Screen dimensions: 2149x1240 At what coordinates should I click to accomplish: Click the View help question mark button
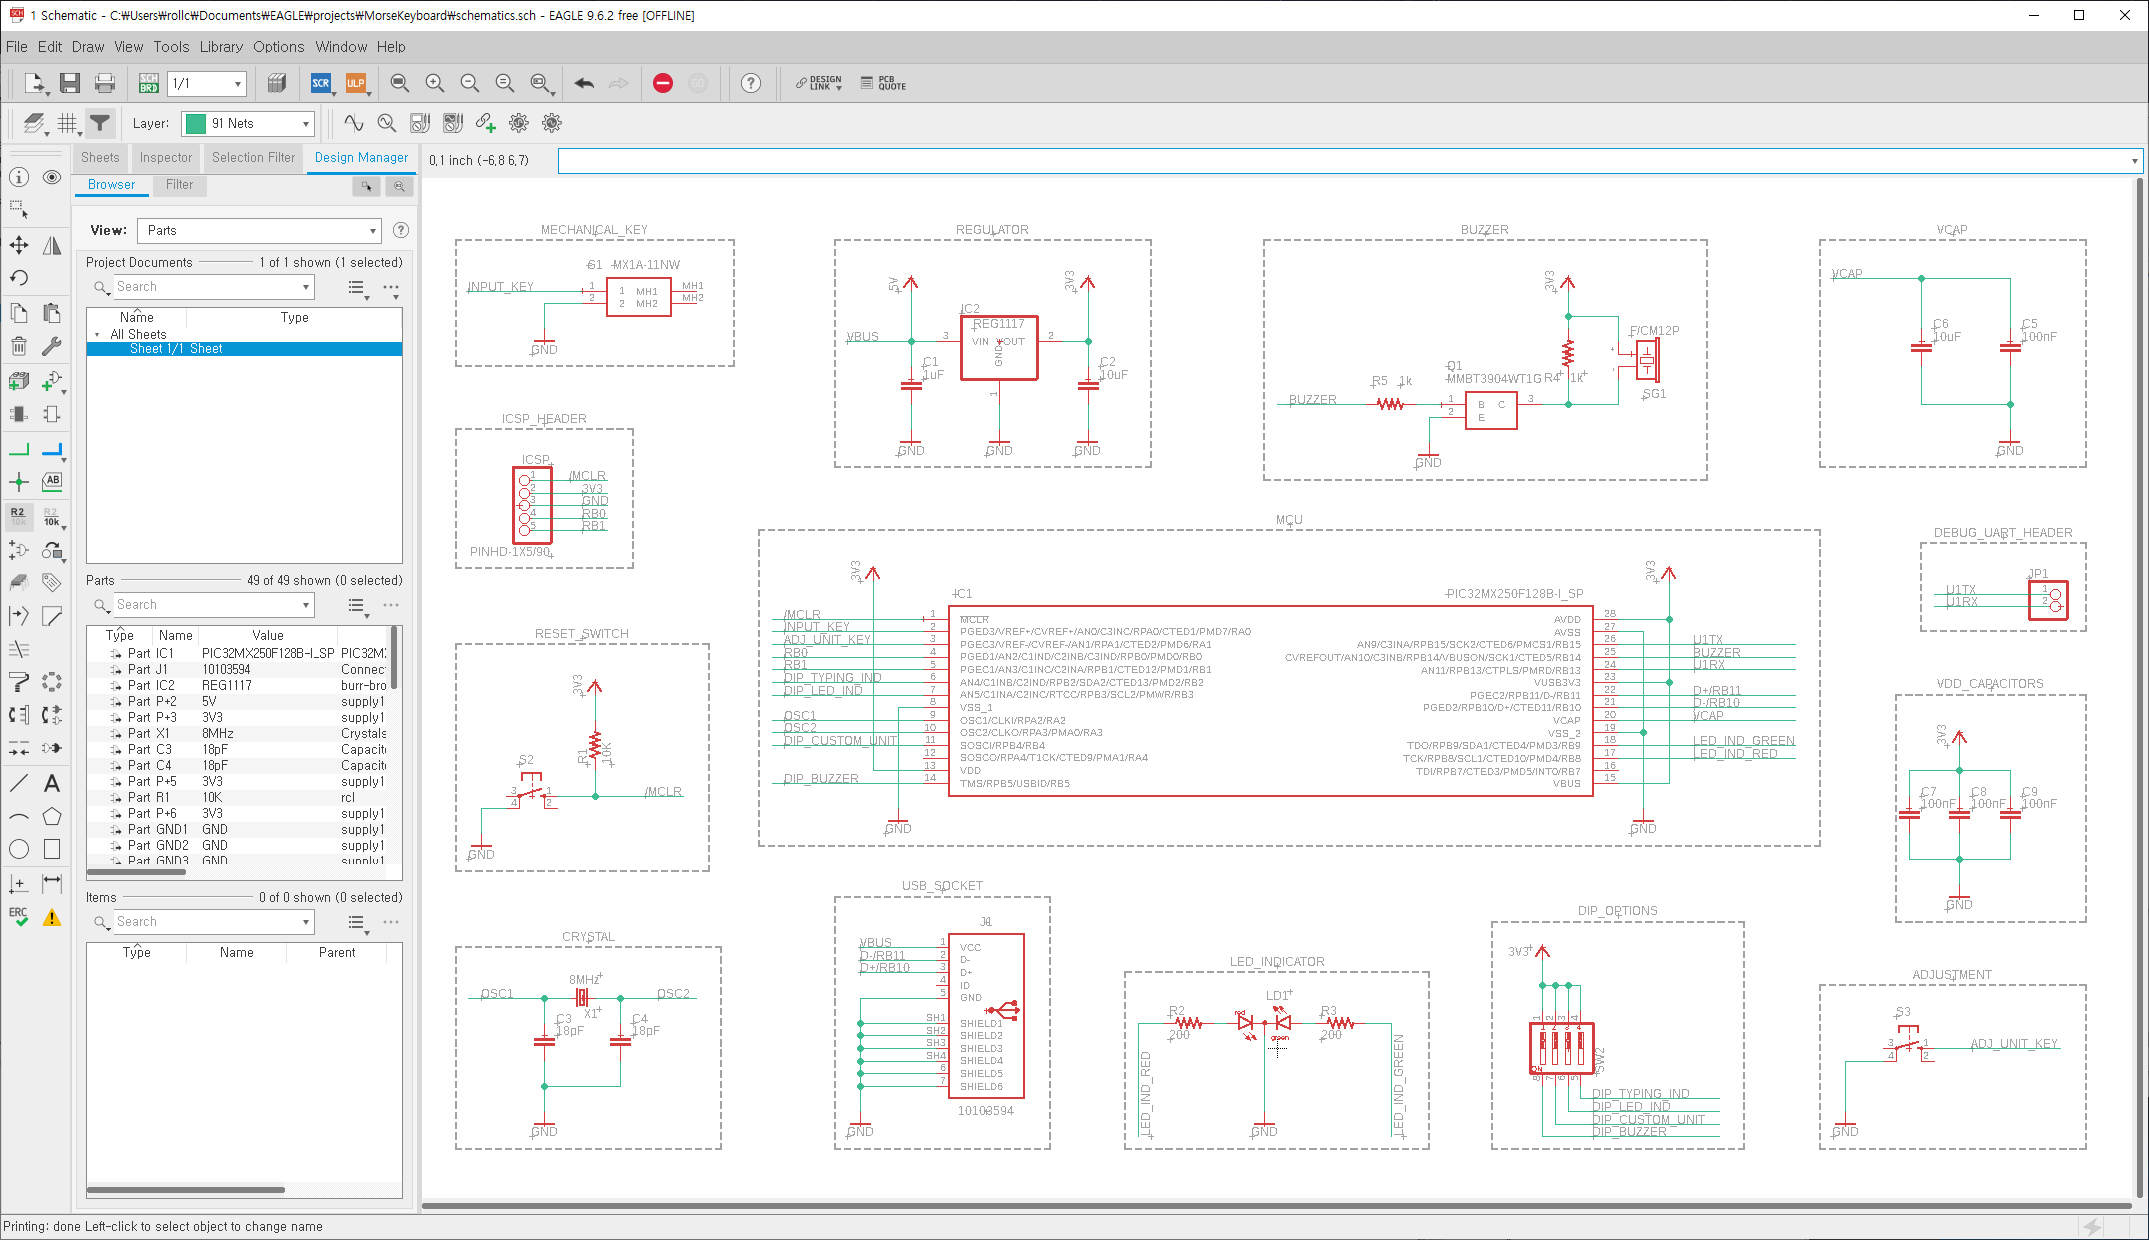point(401,230)
